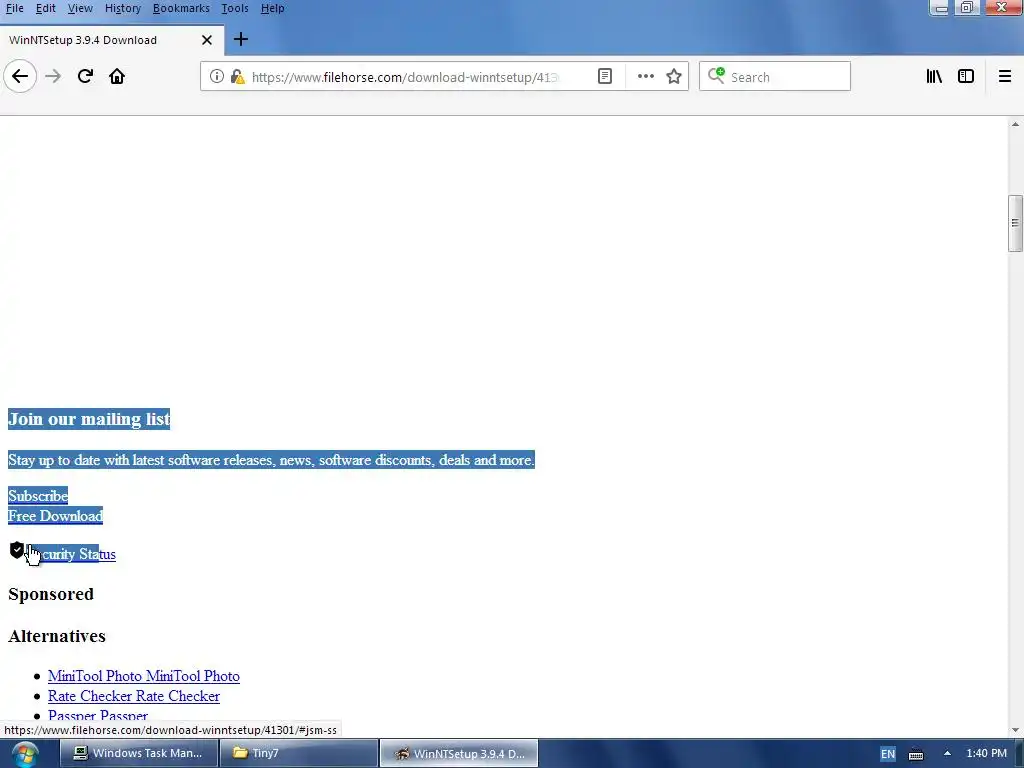Open the Firefox home page

pyautogui.click(x=117, y=76)
